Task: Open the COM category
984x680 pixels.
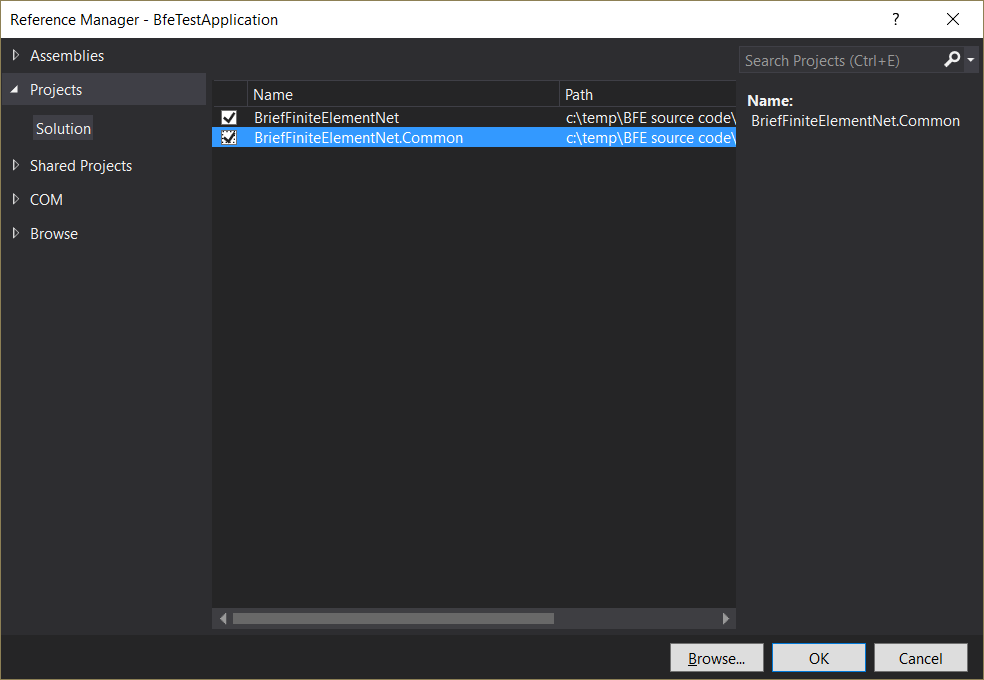Action: [x=46, y=199]
